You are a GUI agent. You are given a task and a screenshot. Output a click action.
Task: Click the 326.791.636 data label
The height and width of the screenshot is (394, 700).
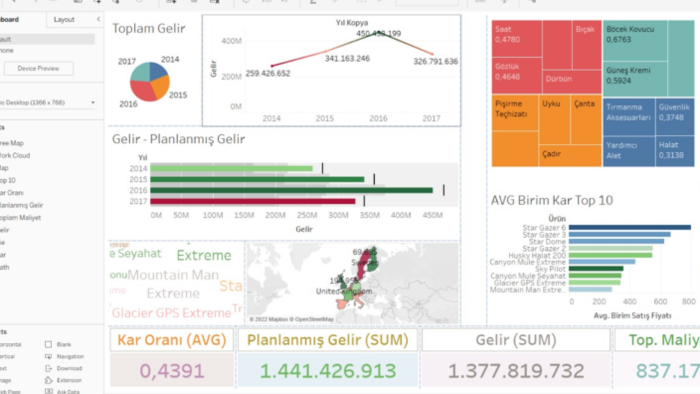coord(435,62)
